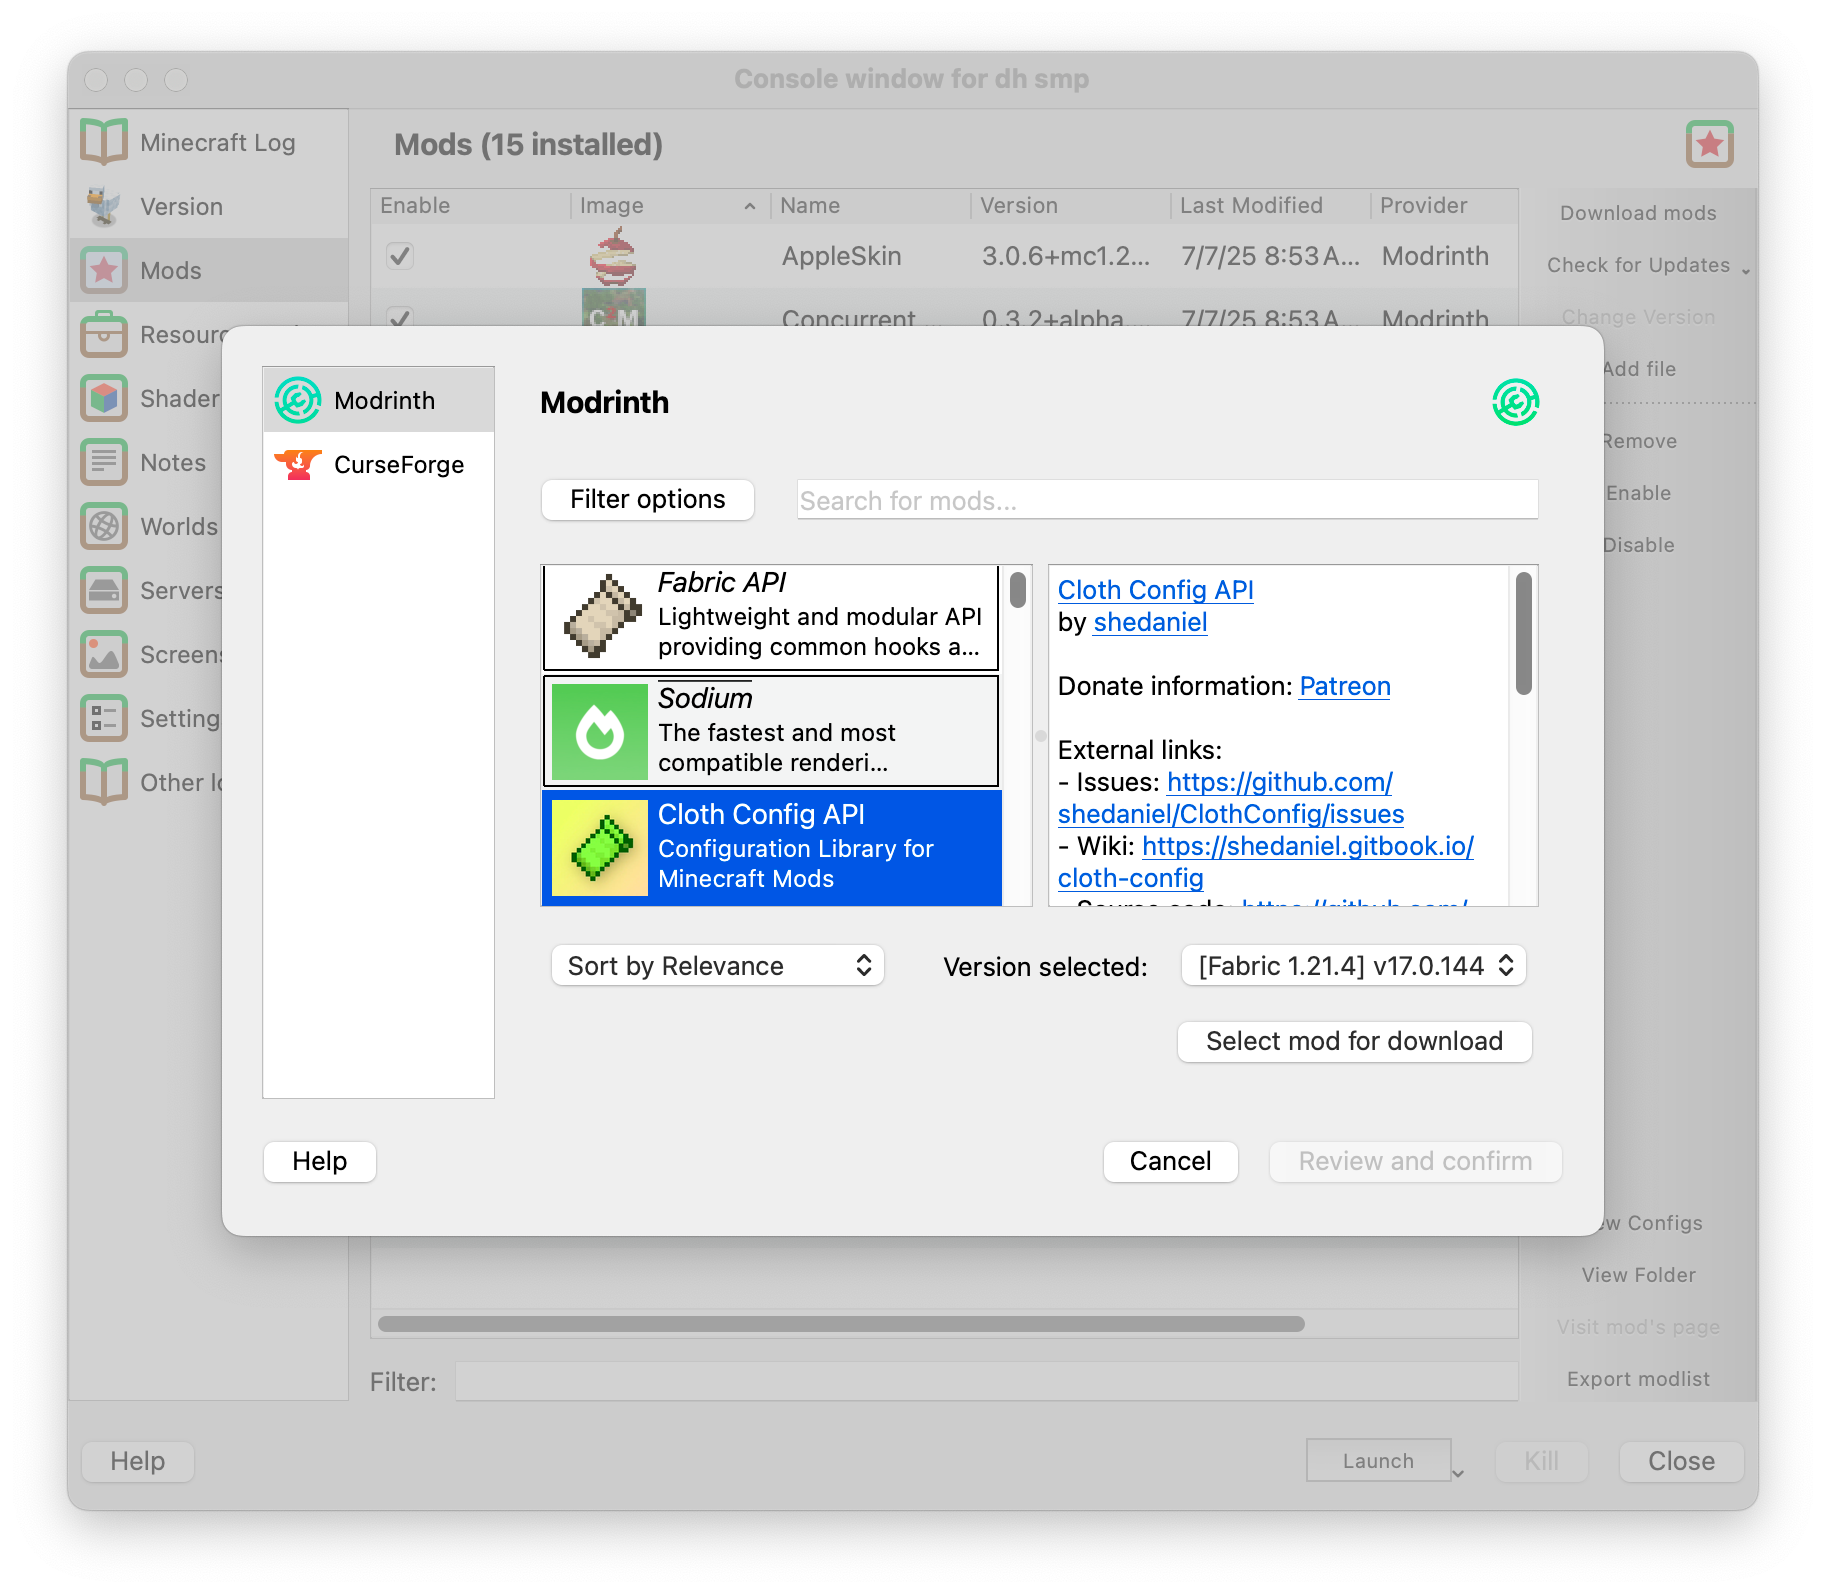Select the Fabric API result
1826x1594 pixels.
(770, 617)
